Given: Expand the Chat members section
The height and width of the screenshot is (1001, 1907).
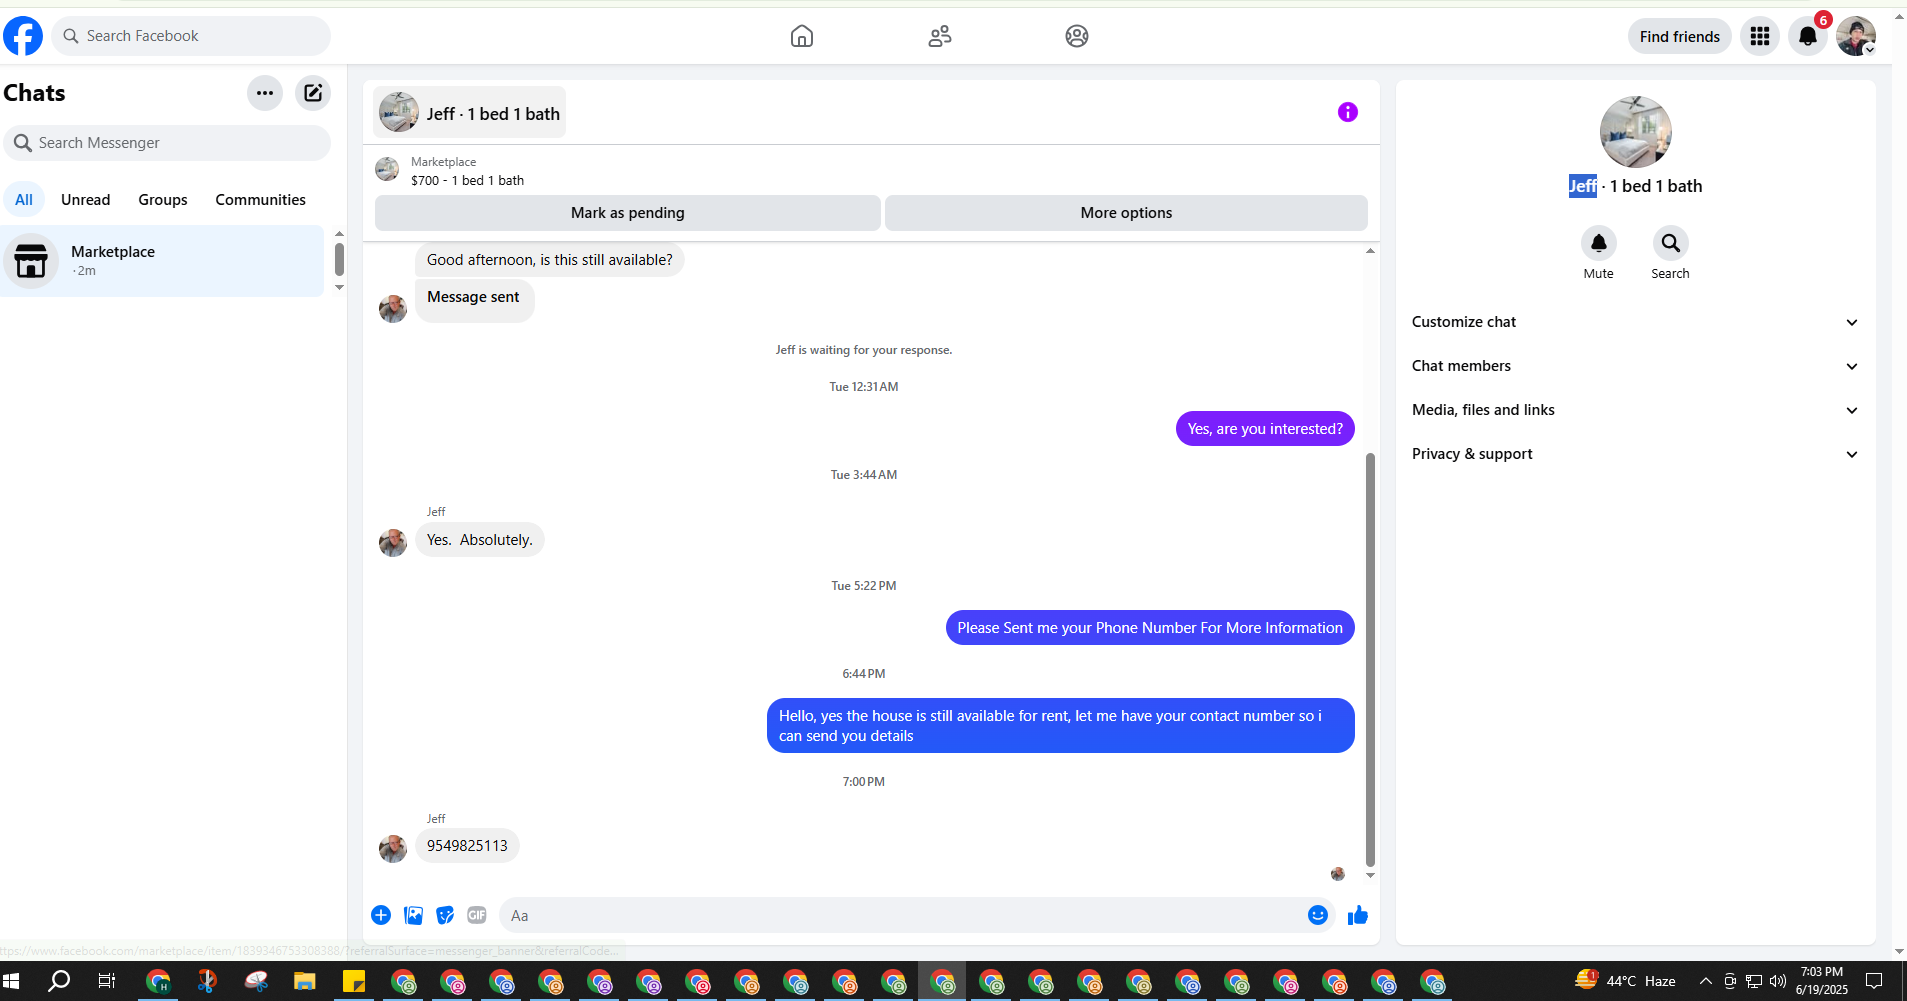Looking at the screenshot, I should tap(1635, 366).
